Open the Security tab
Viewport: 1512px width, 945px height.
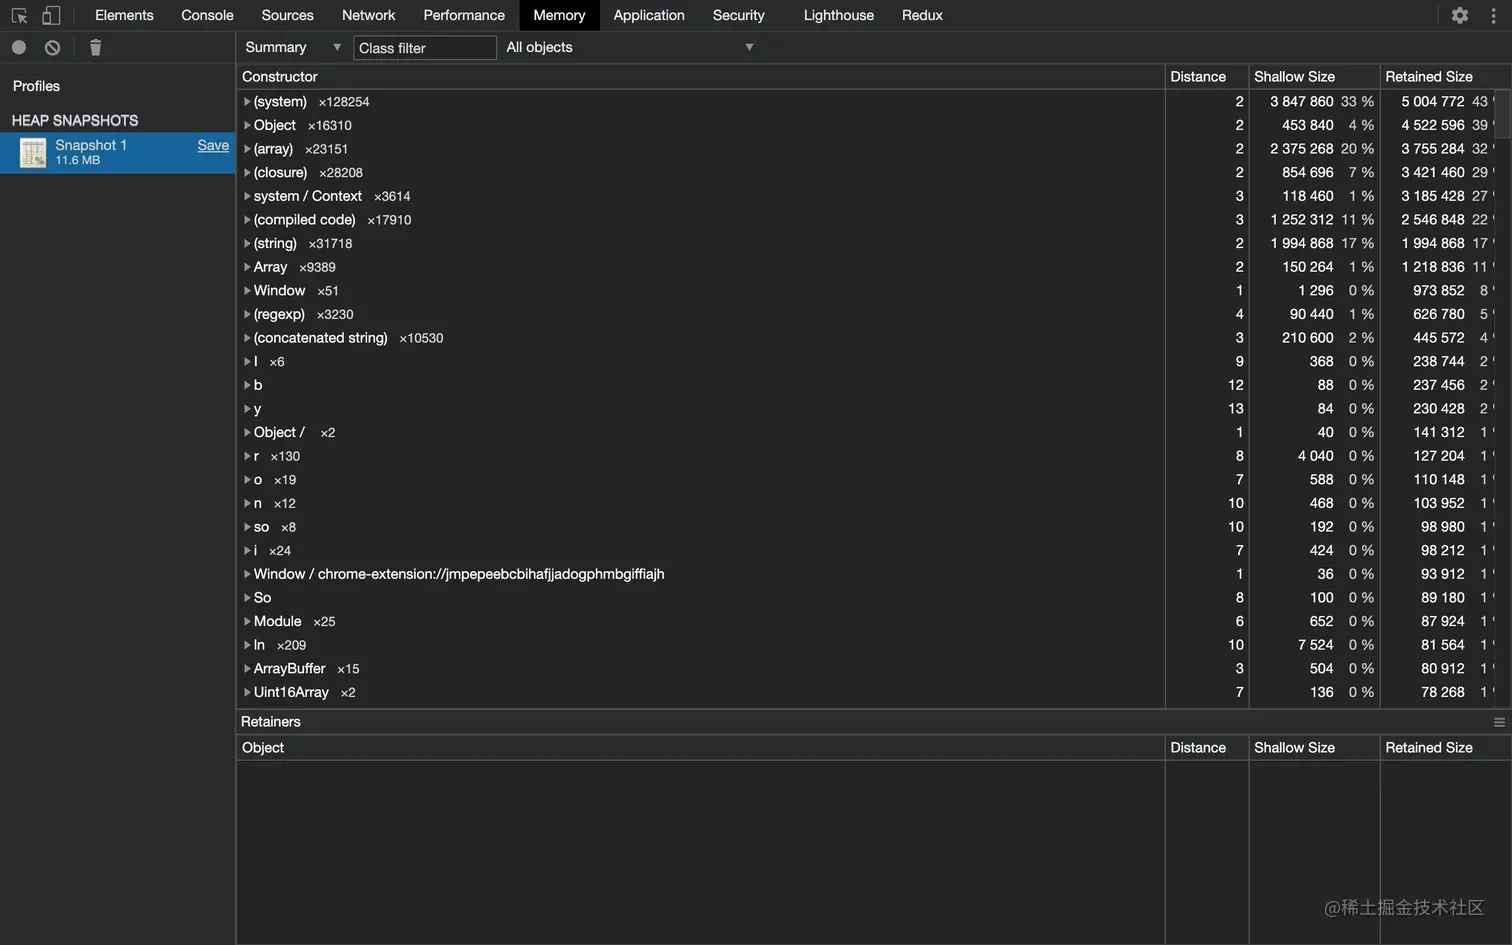tap(738, 15)
